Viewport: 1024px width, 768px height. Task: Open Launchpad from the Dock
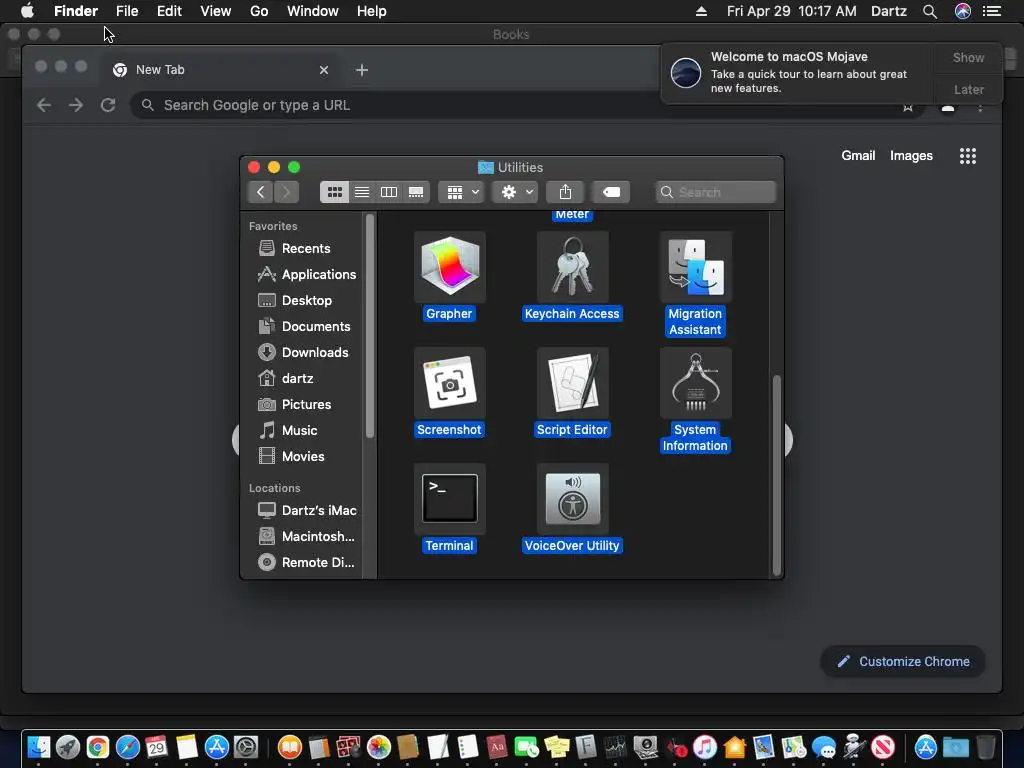point(68,746)
